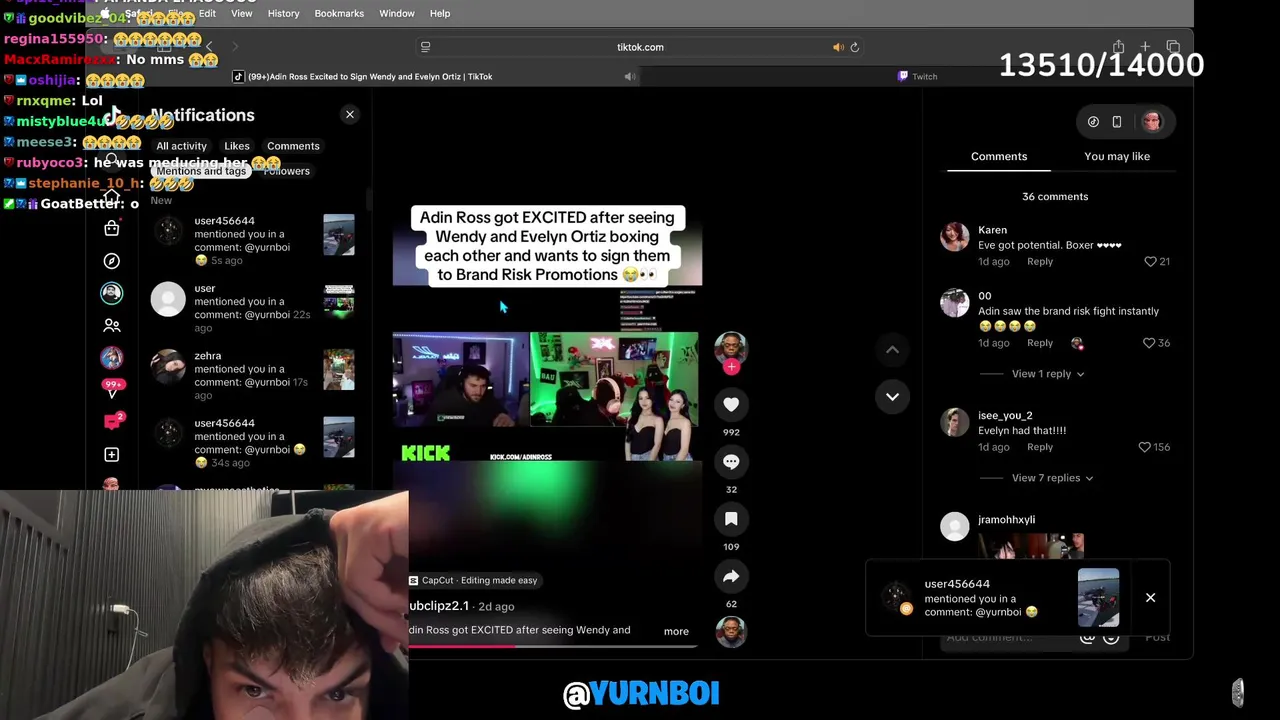Go to the next video with down arrow
The image size is (1280, 720).
(x=892, y=397)
